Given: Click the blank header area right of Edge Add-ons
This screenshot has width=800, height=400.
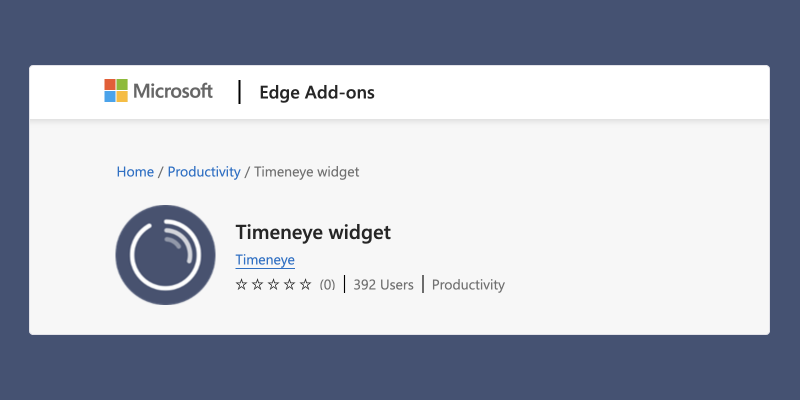Looking at the screenshot, I should click(571, 92).
